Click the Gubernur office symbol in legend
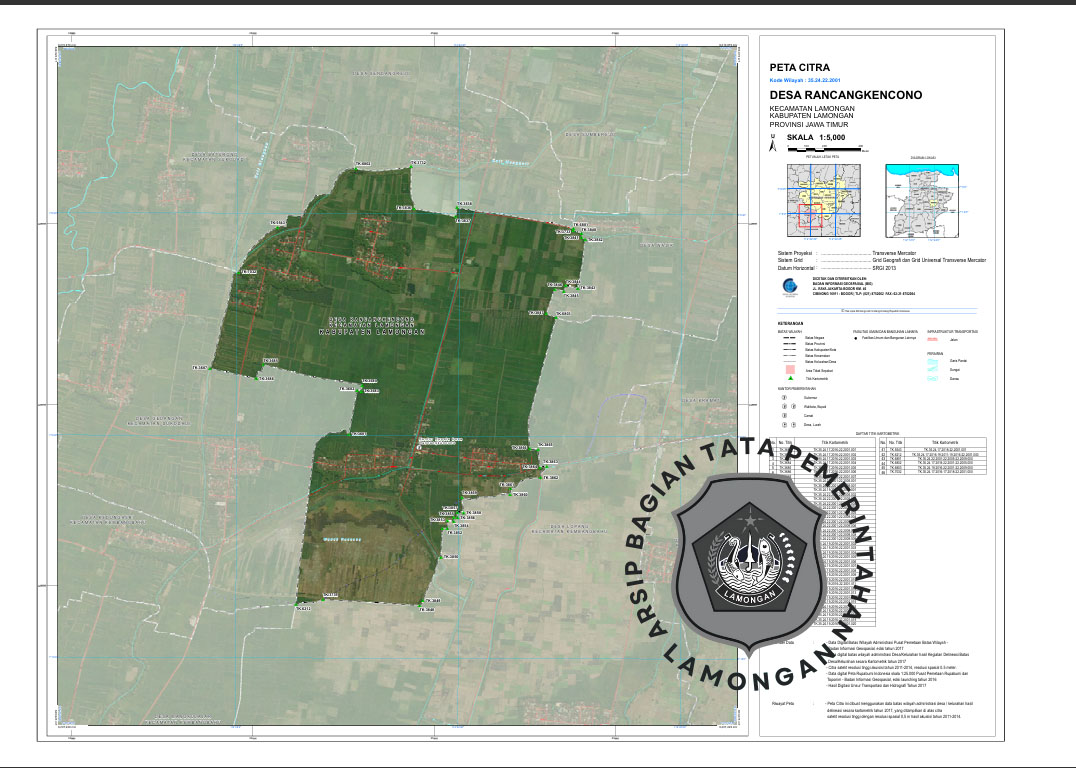The height and width of the screenshot is (768, 1076). pyautogui.click(x=784, y=397)
